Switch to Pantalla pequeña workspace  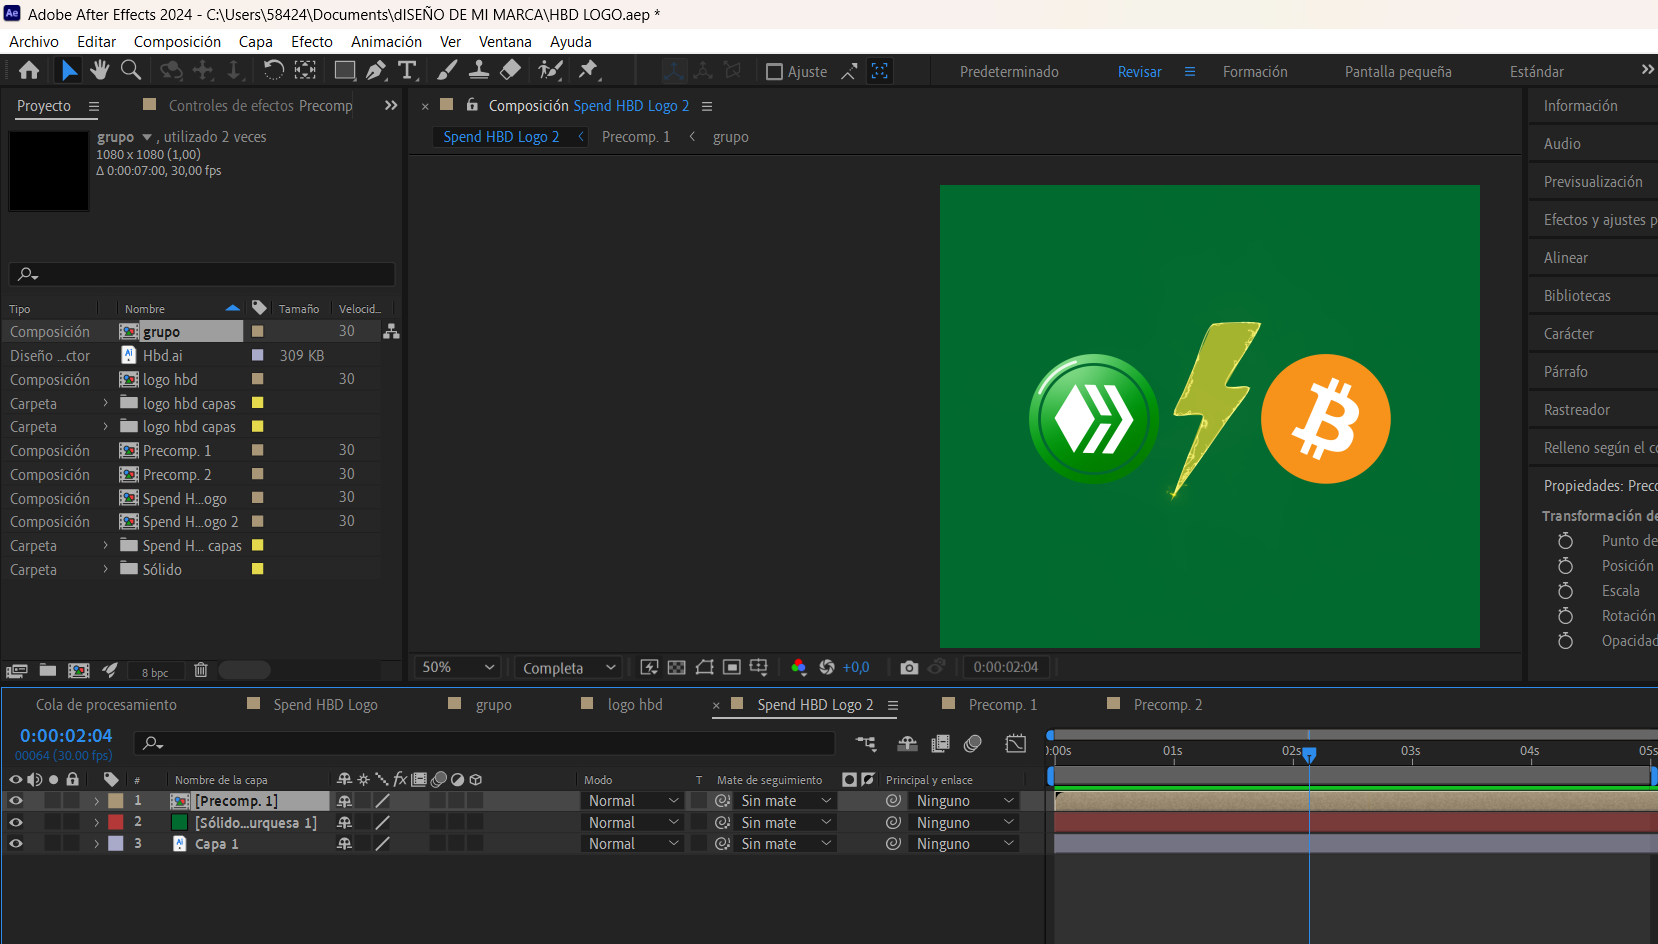click(1397, 72)
